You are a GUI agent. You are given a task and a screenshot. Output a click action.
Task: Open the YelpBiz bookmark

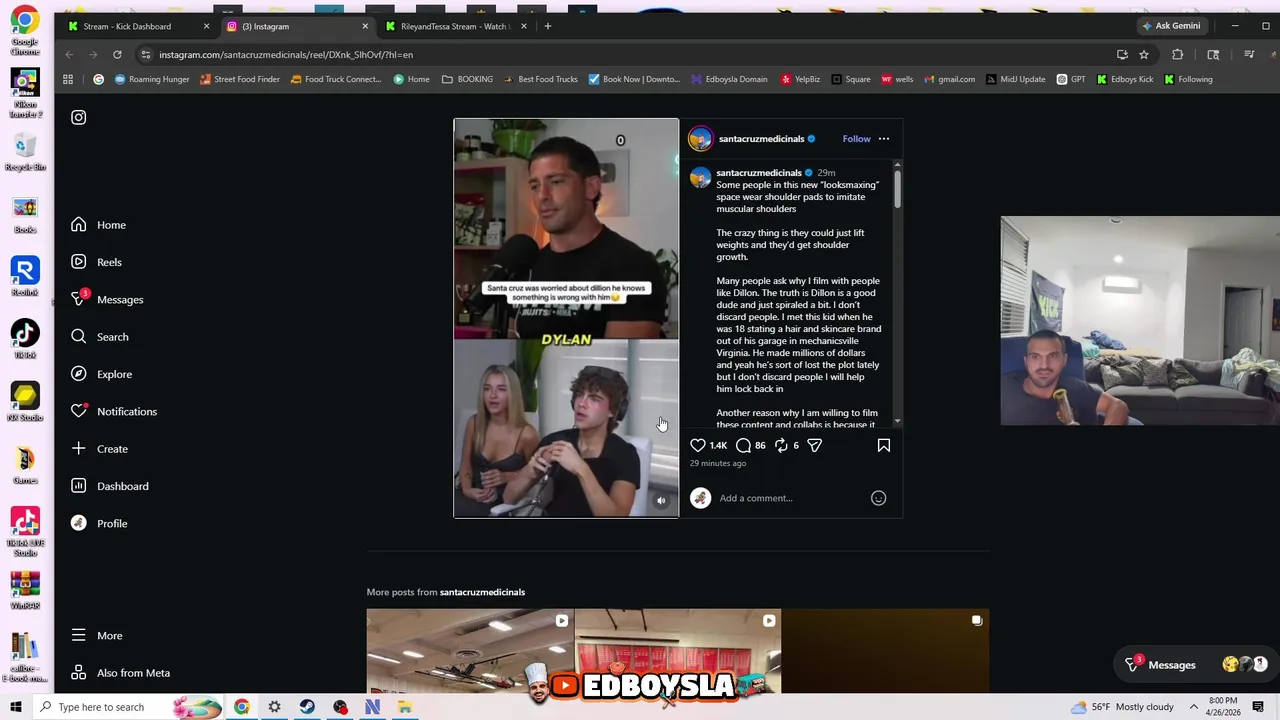(800, 79)
